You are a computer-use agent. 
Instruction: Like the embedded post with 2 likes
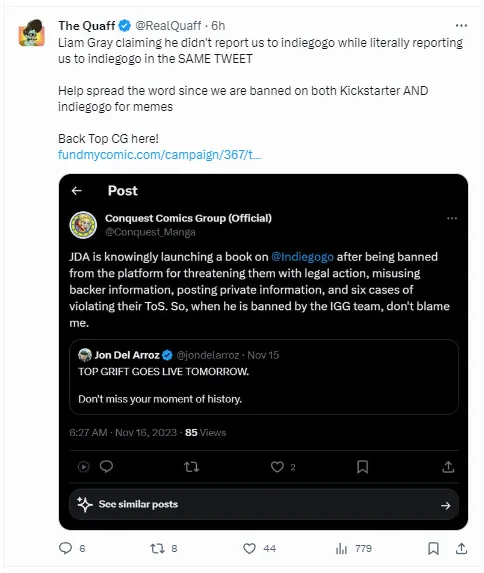tap(277, 467)
